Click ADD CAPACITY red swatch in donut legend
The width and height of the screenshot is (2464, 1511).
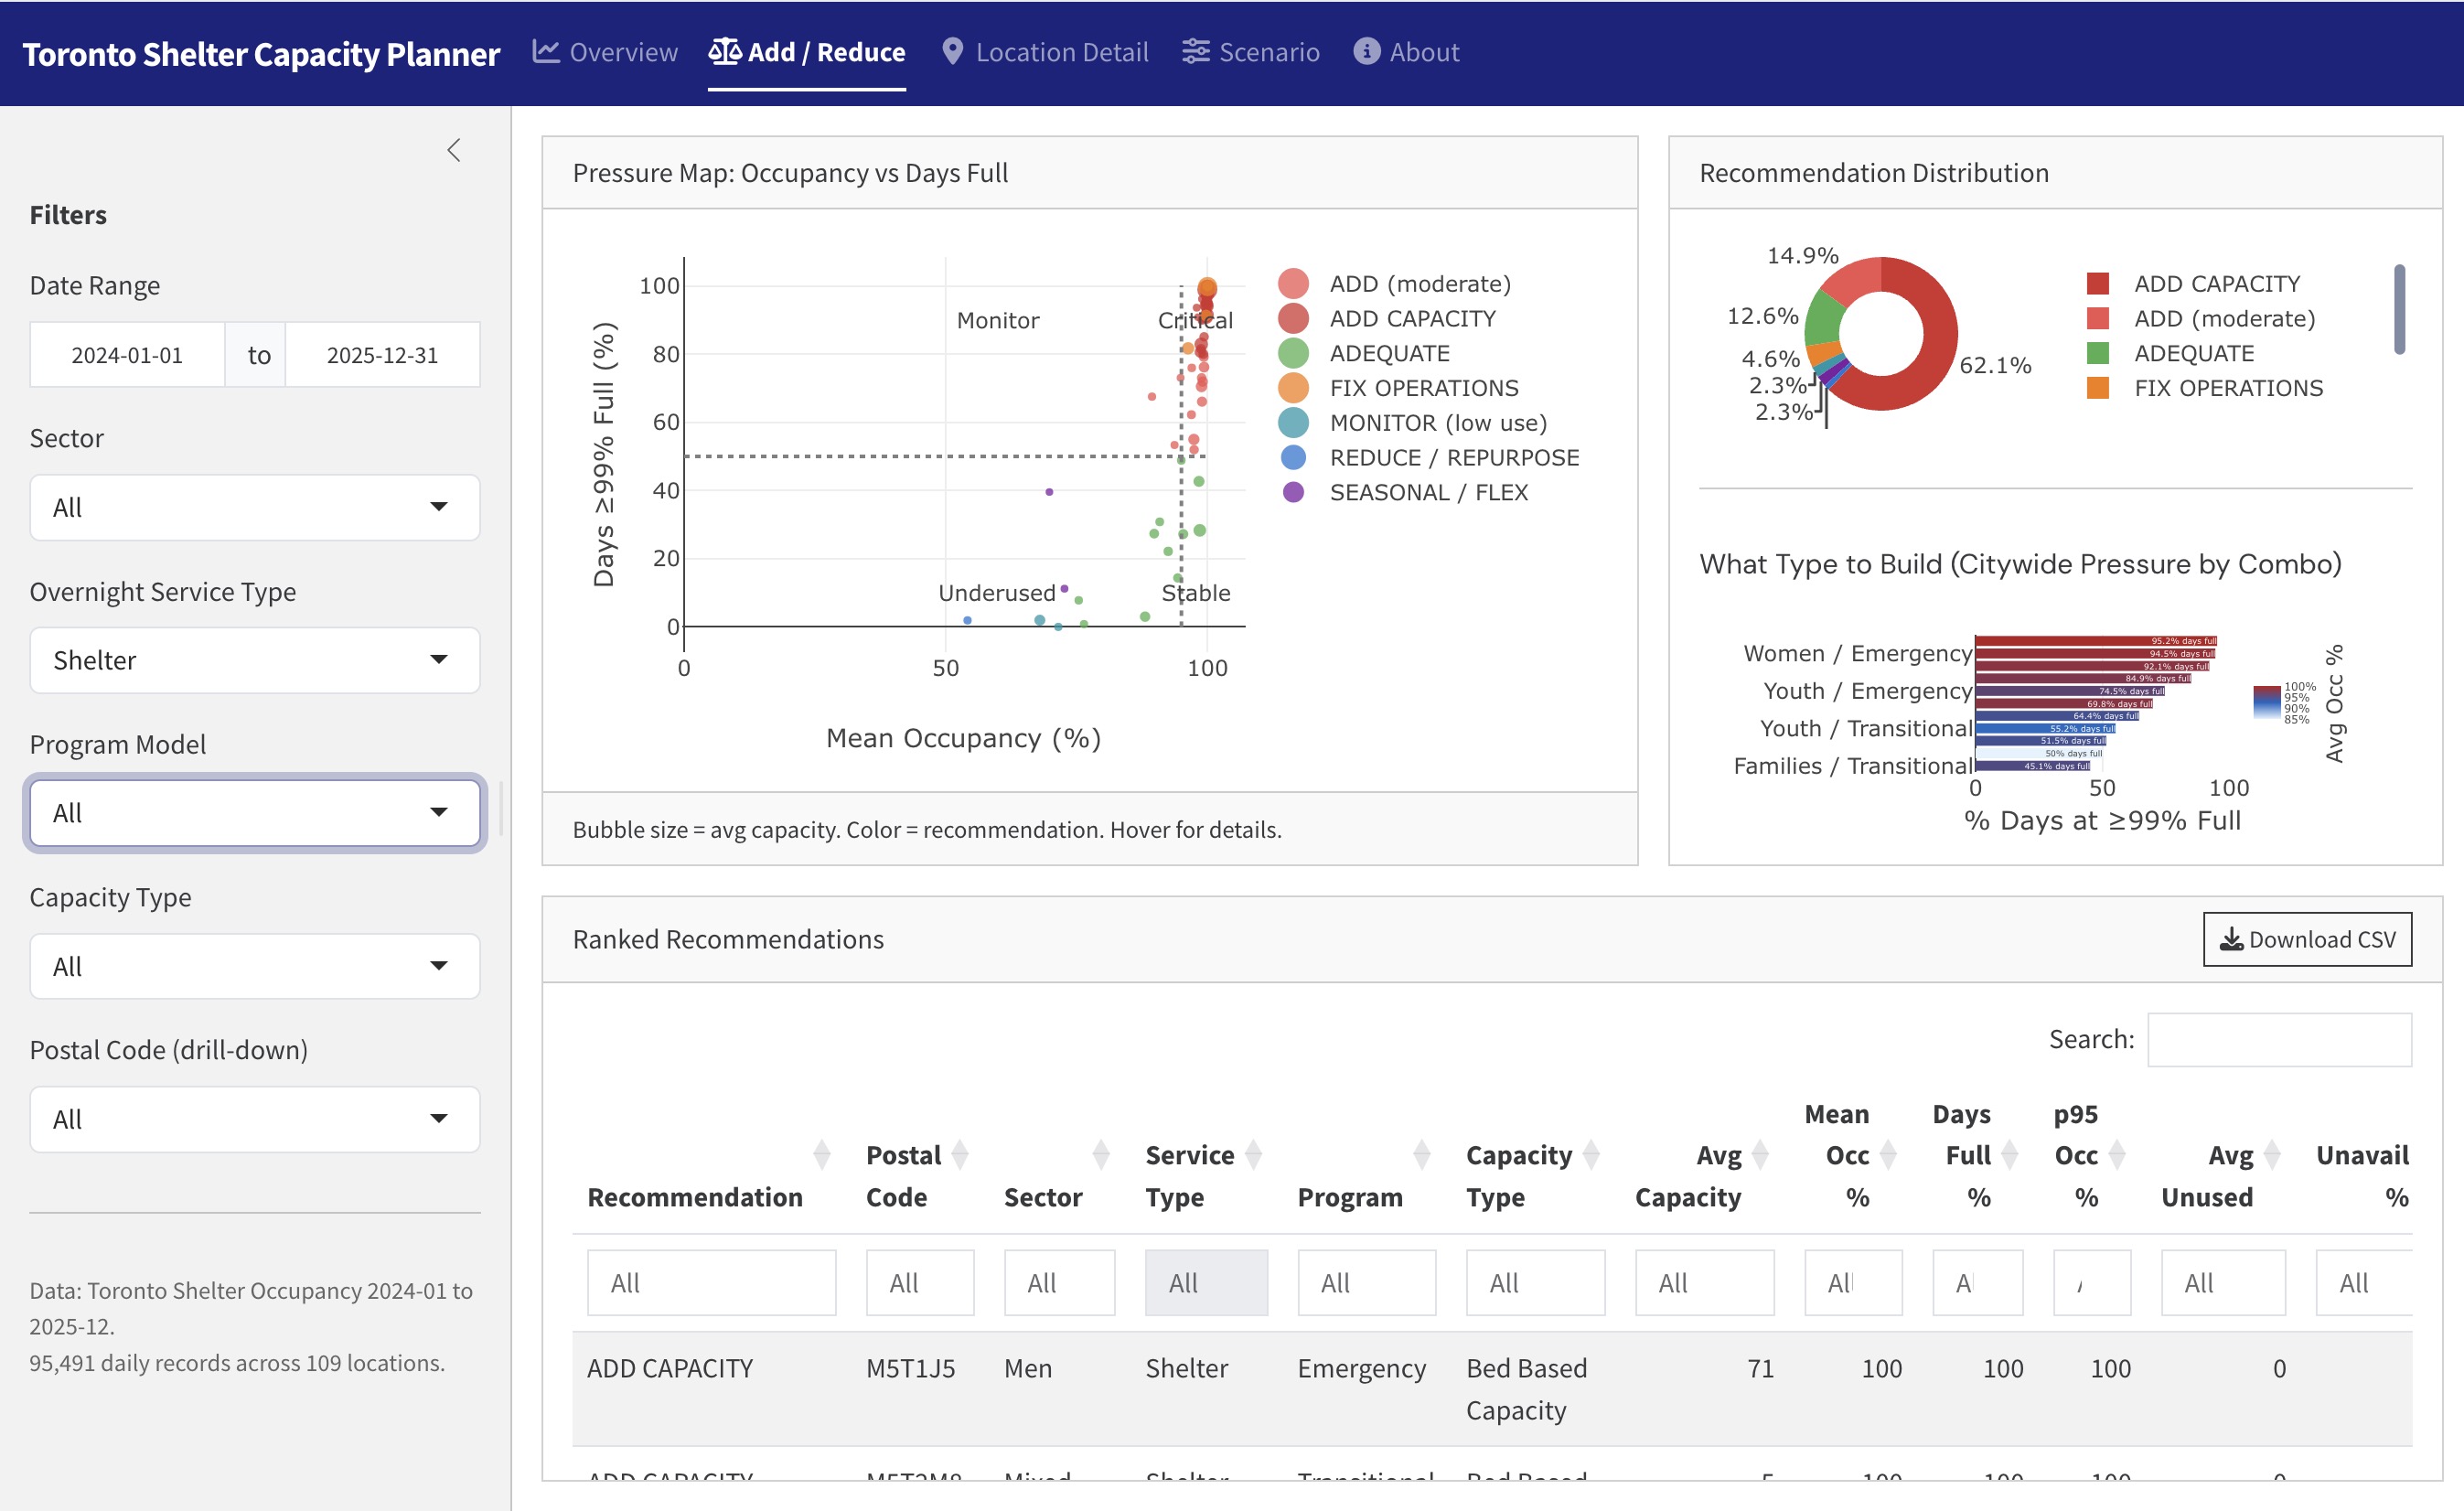[x=2098, y=284]
